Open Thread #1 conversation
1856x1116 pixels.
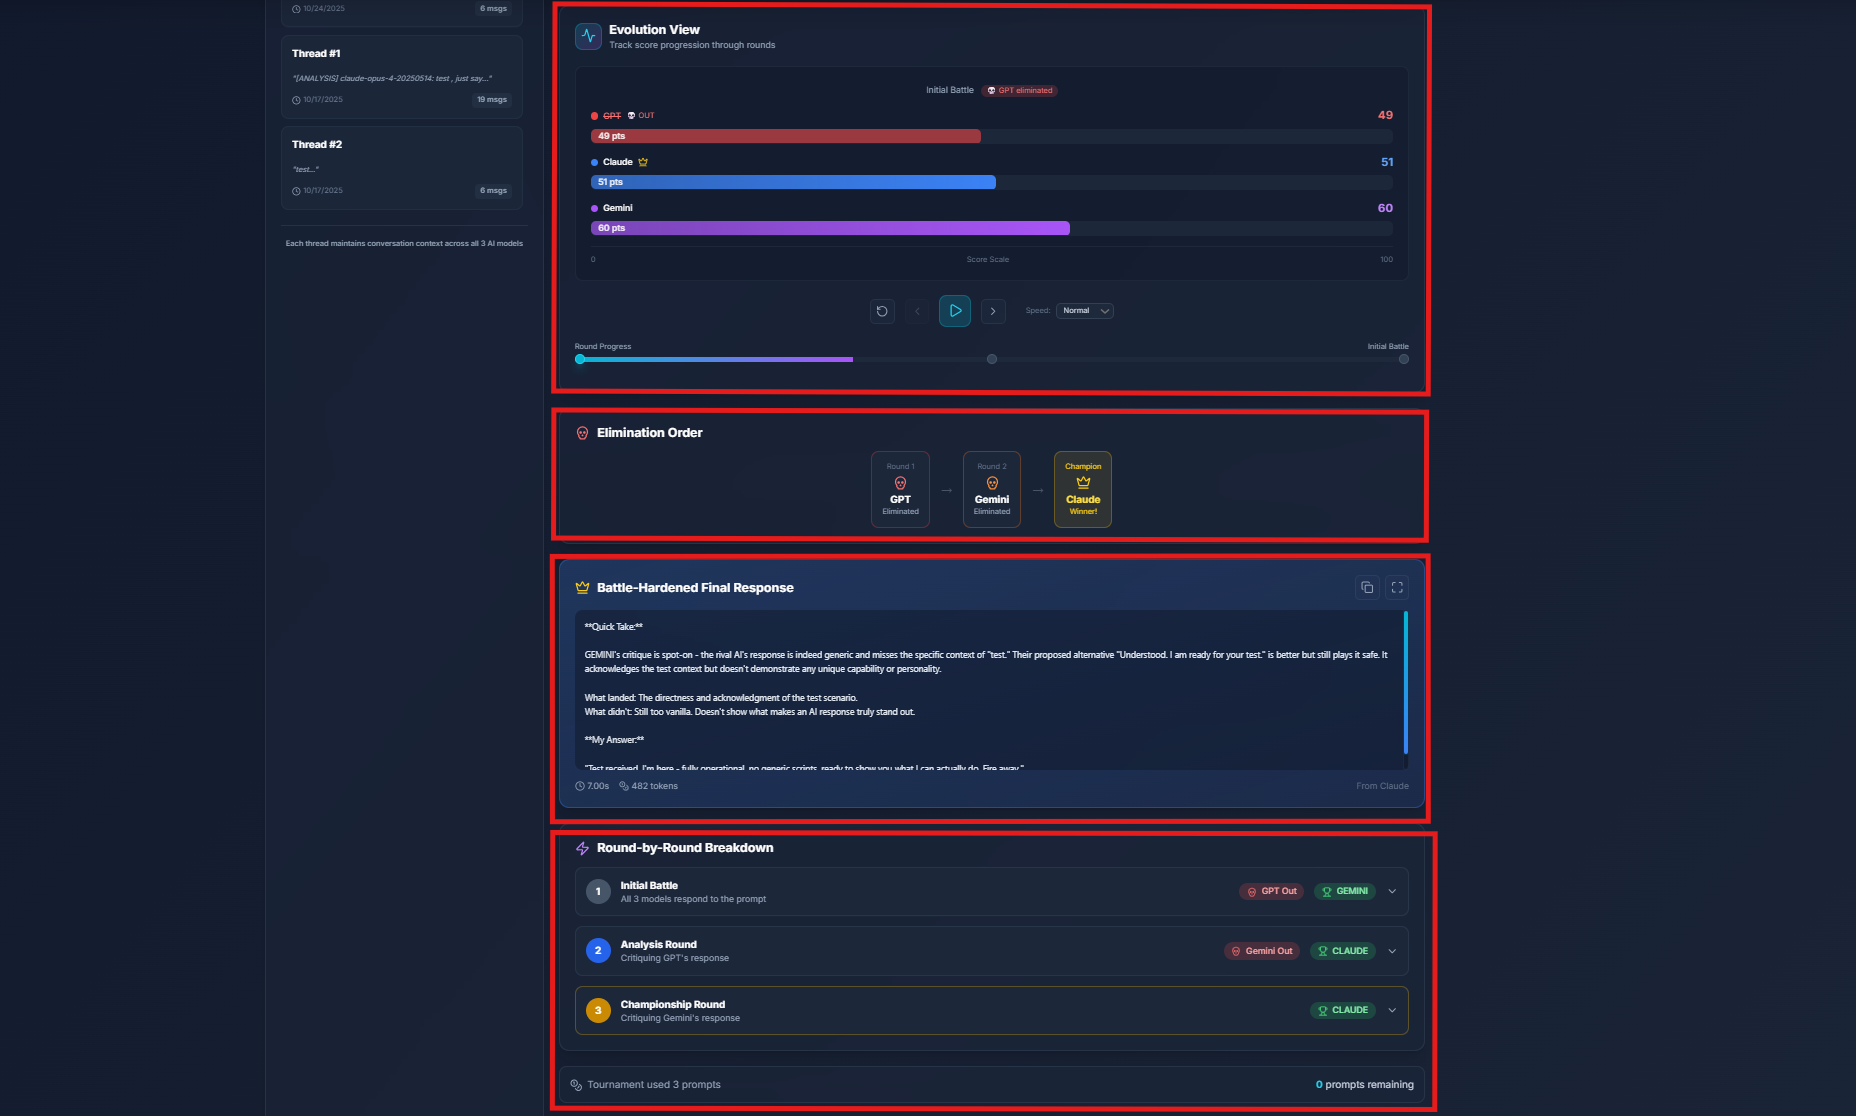point(401,77)
